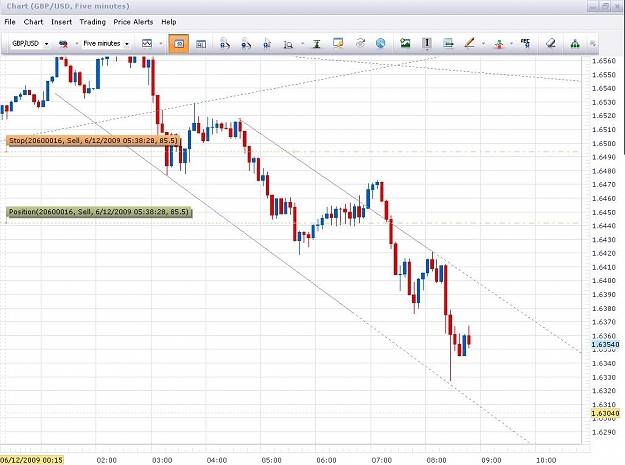This screenshot has width=625, height=465.
Task: Toggle the split chart view button
Action: coord(201,44)
